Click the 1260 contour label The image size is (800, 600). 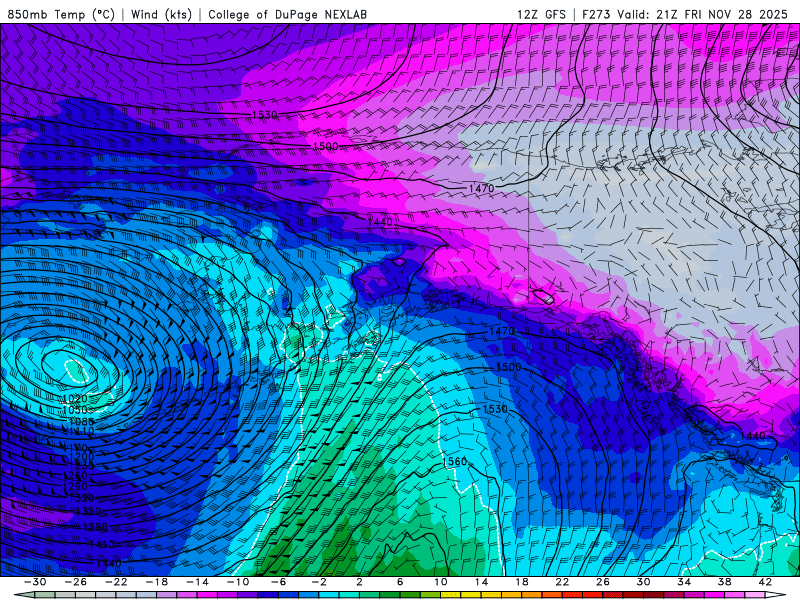click(75, 476)
